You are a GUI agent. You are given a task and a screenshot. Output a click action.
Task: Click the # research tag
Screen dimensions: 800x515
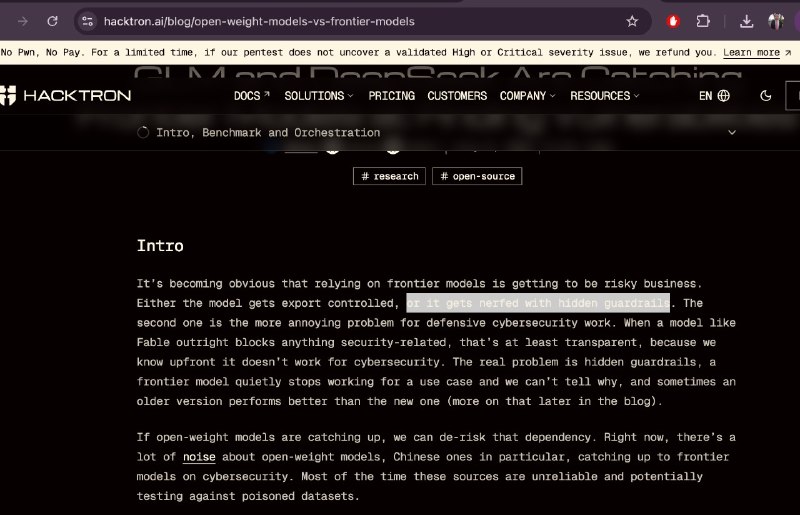click(x=389, y=176)
